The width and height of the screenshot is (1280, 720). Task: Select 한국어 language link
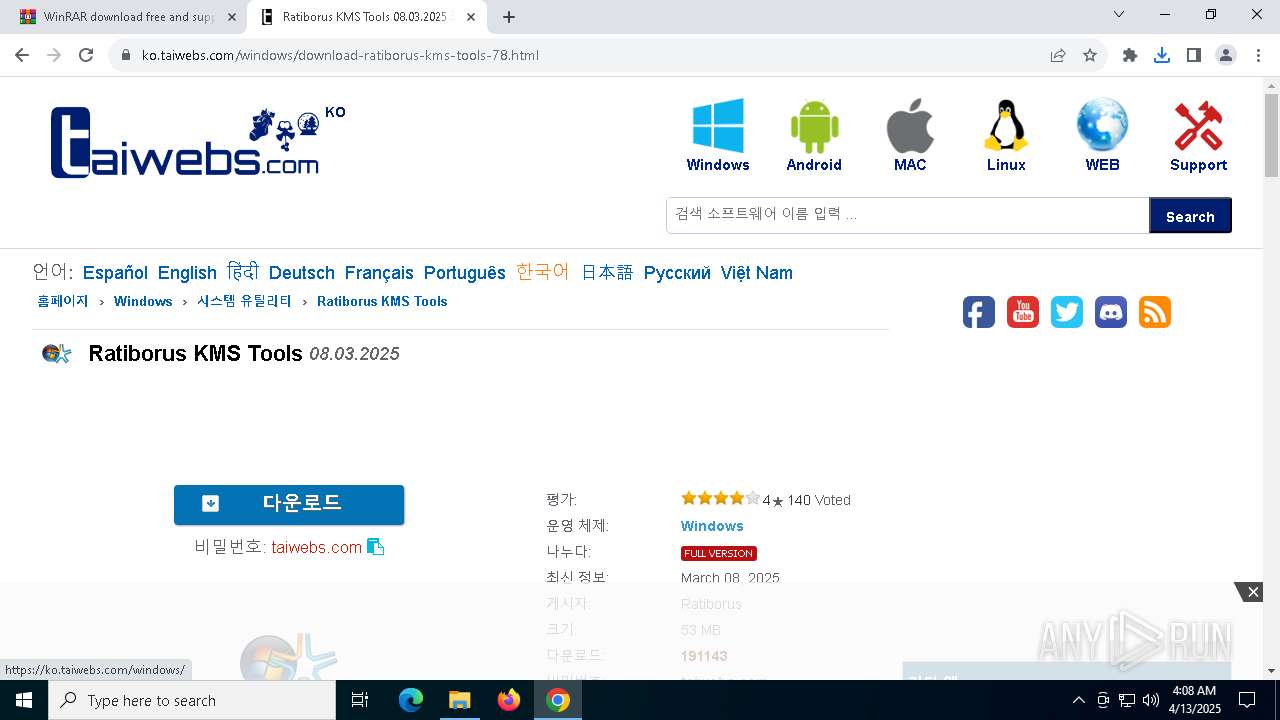coord(543,272)
